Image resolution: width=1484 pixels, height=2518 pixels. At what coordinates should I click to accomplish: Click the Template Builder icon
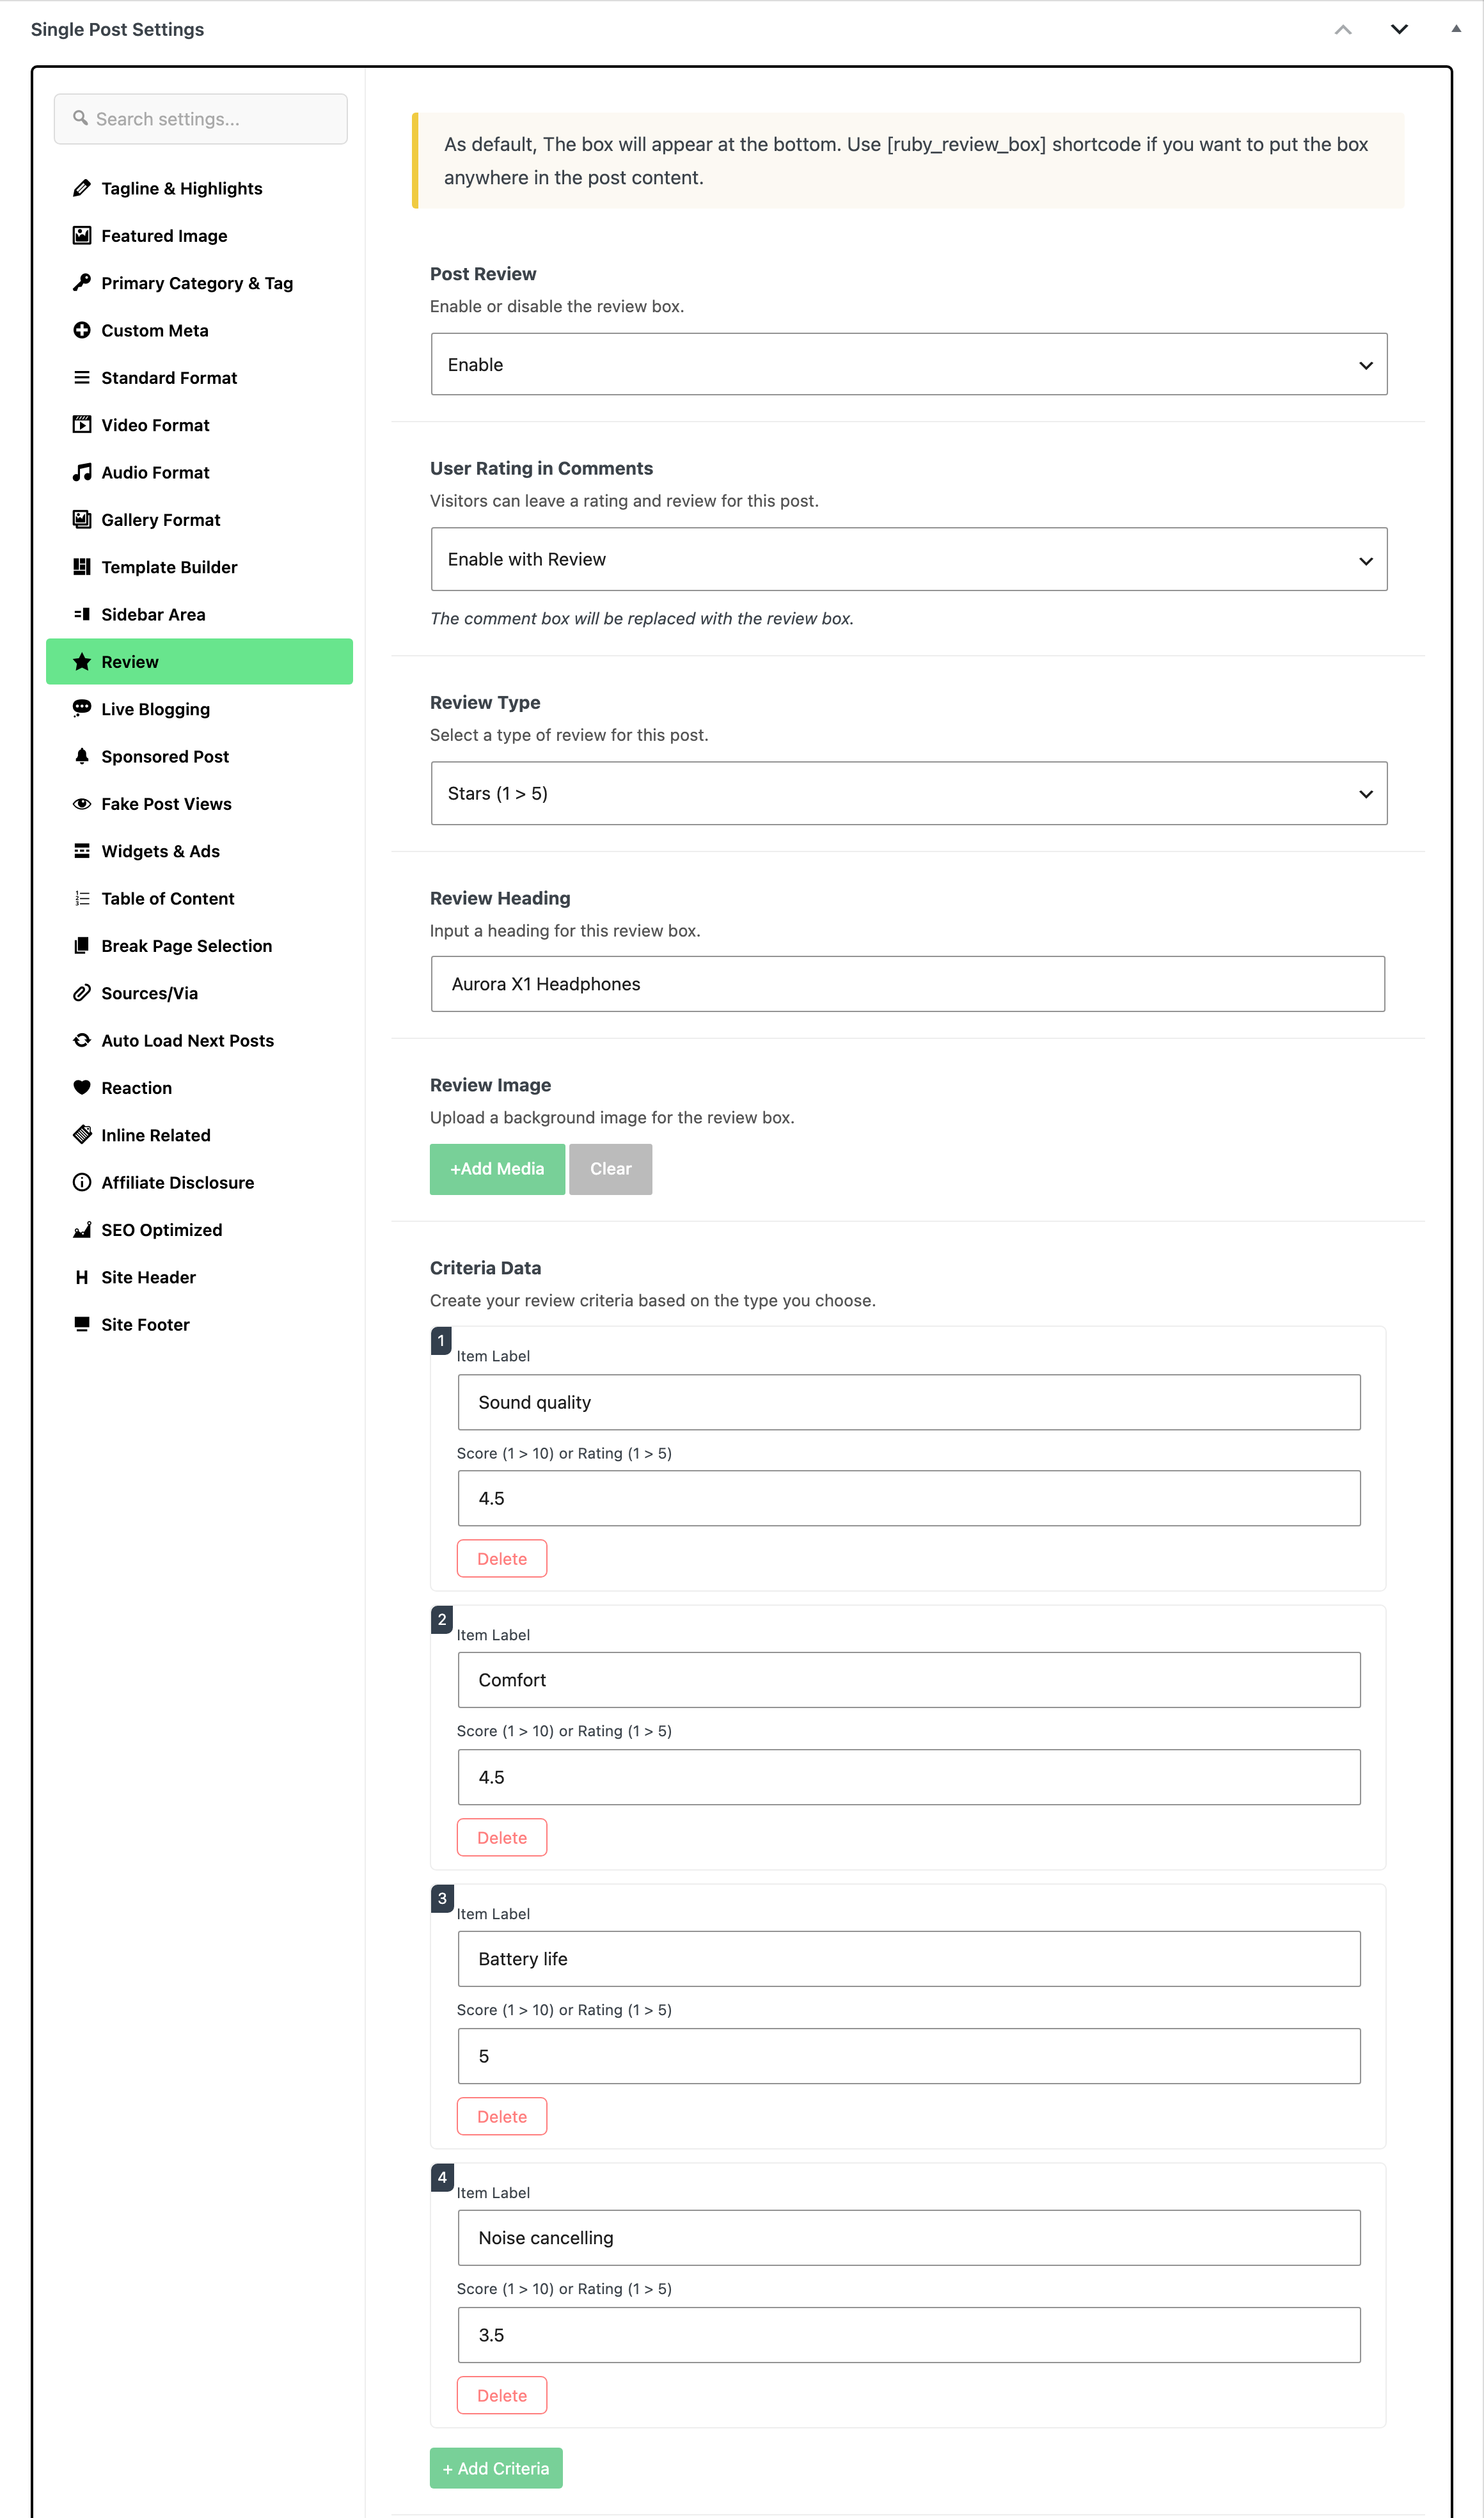click(82, 567)
